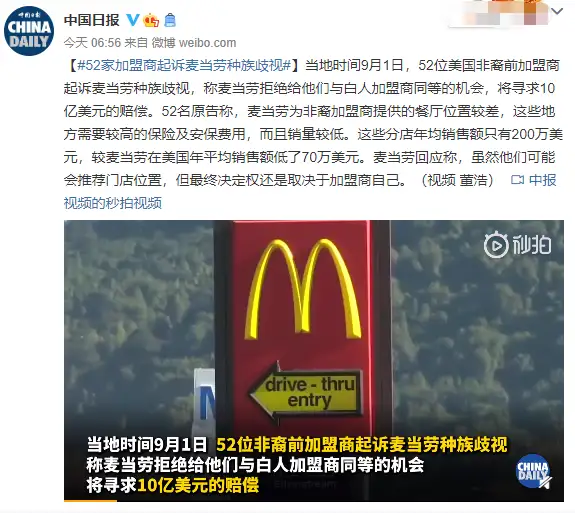Click the mute speaker icon on video watermark

click(546, 483)
